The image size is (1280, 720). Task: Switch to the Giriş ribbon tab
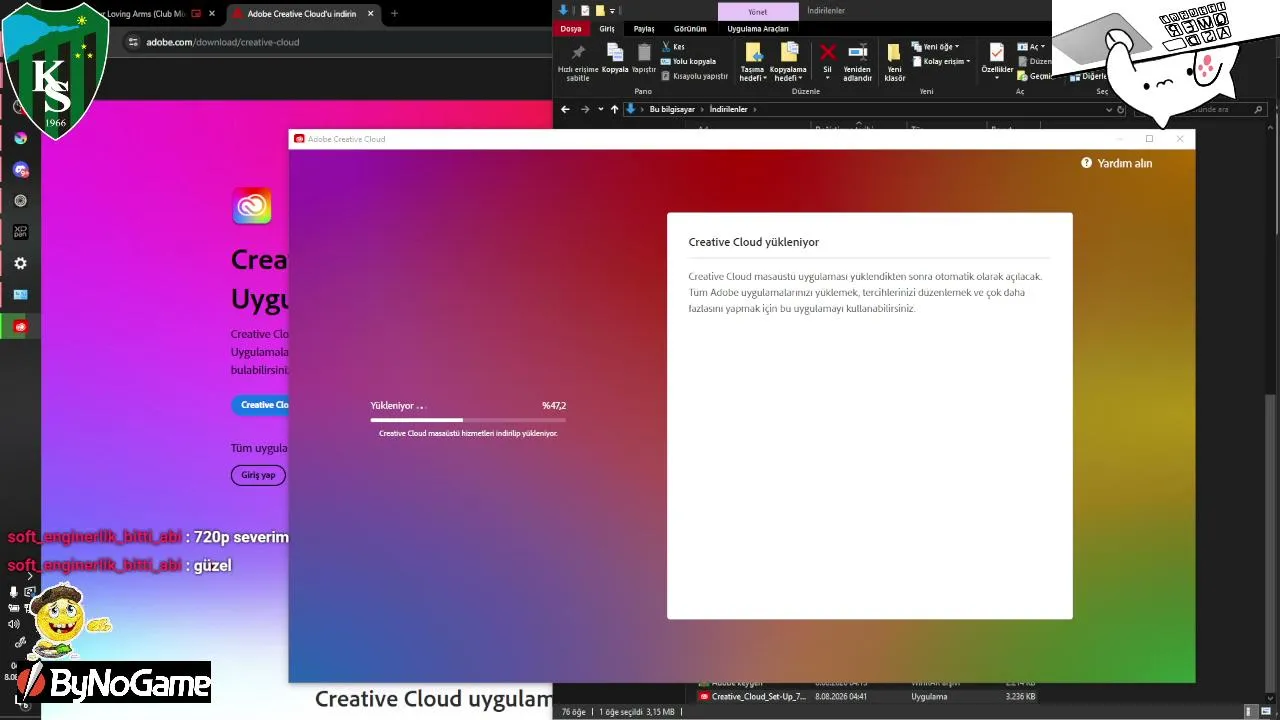coord(607,29)
